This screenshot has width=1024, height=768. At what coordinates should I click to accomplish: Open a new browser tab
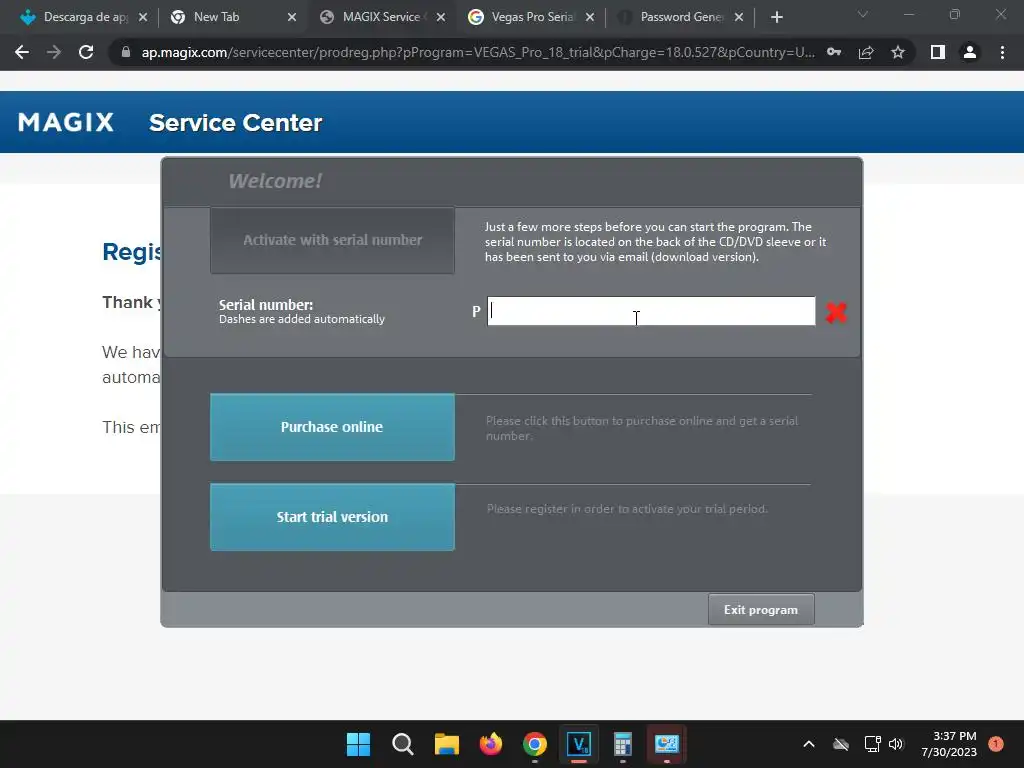click(776, 17)
